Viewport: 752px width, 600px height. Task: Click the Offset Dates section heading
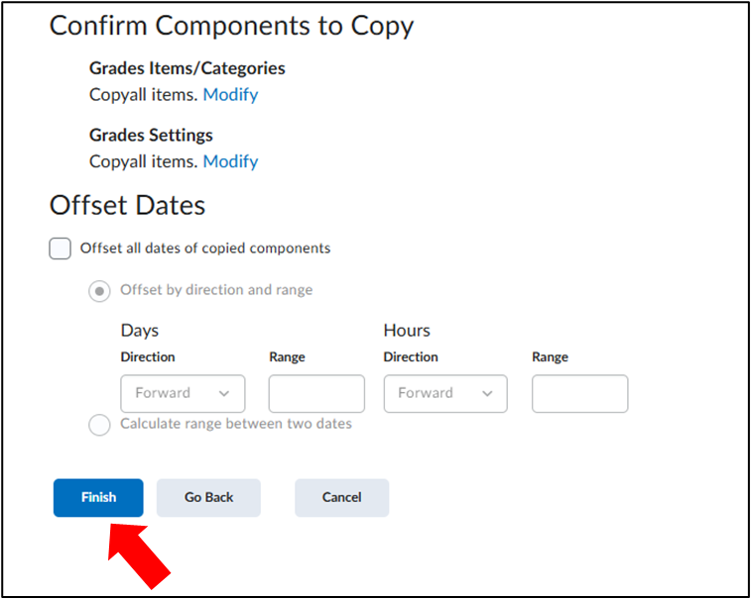[x=128, y=205]
